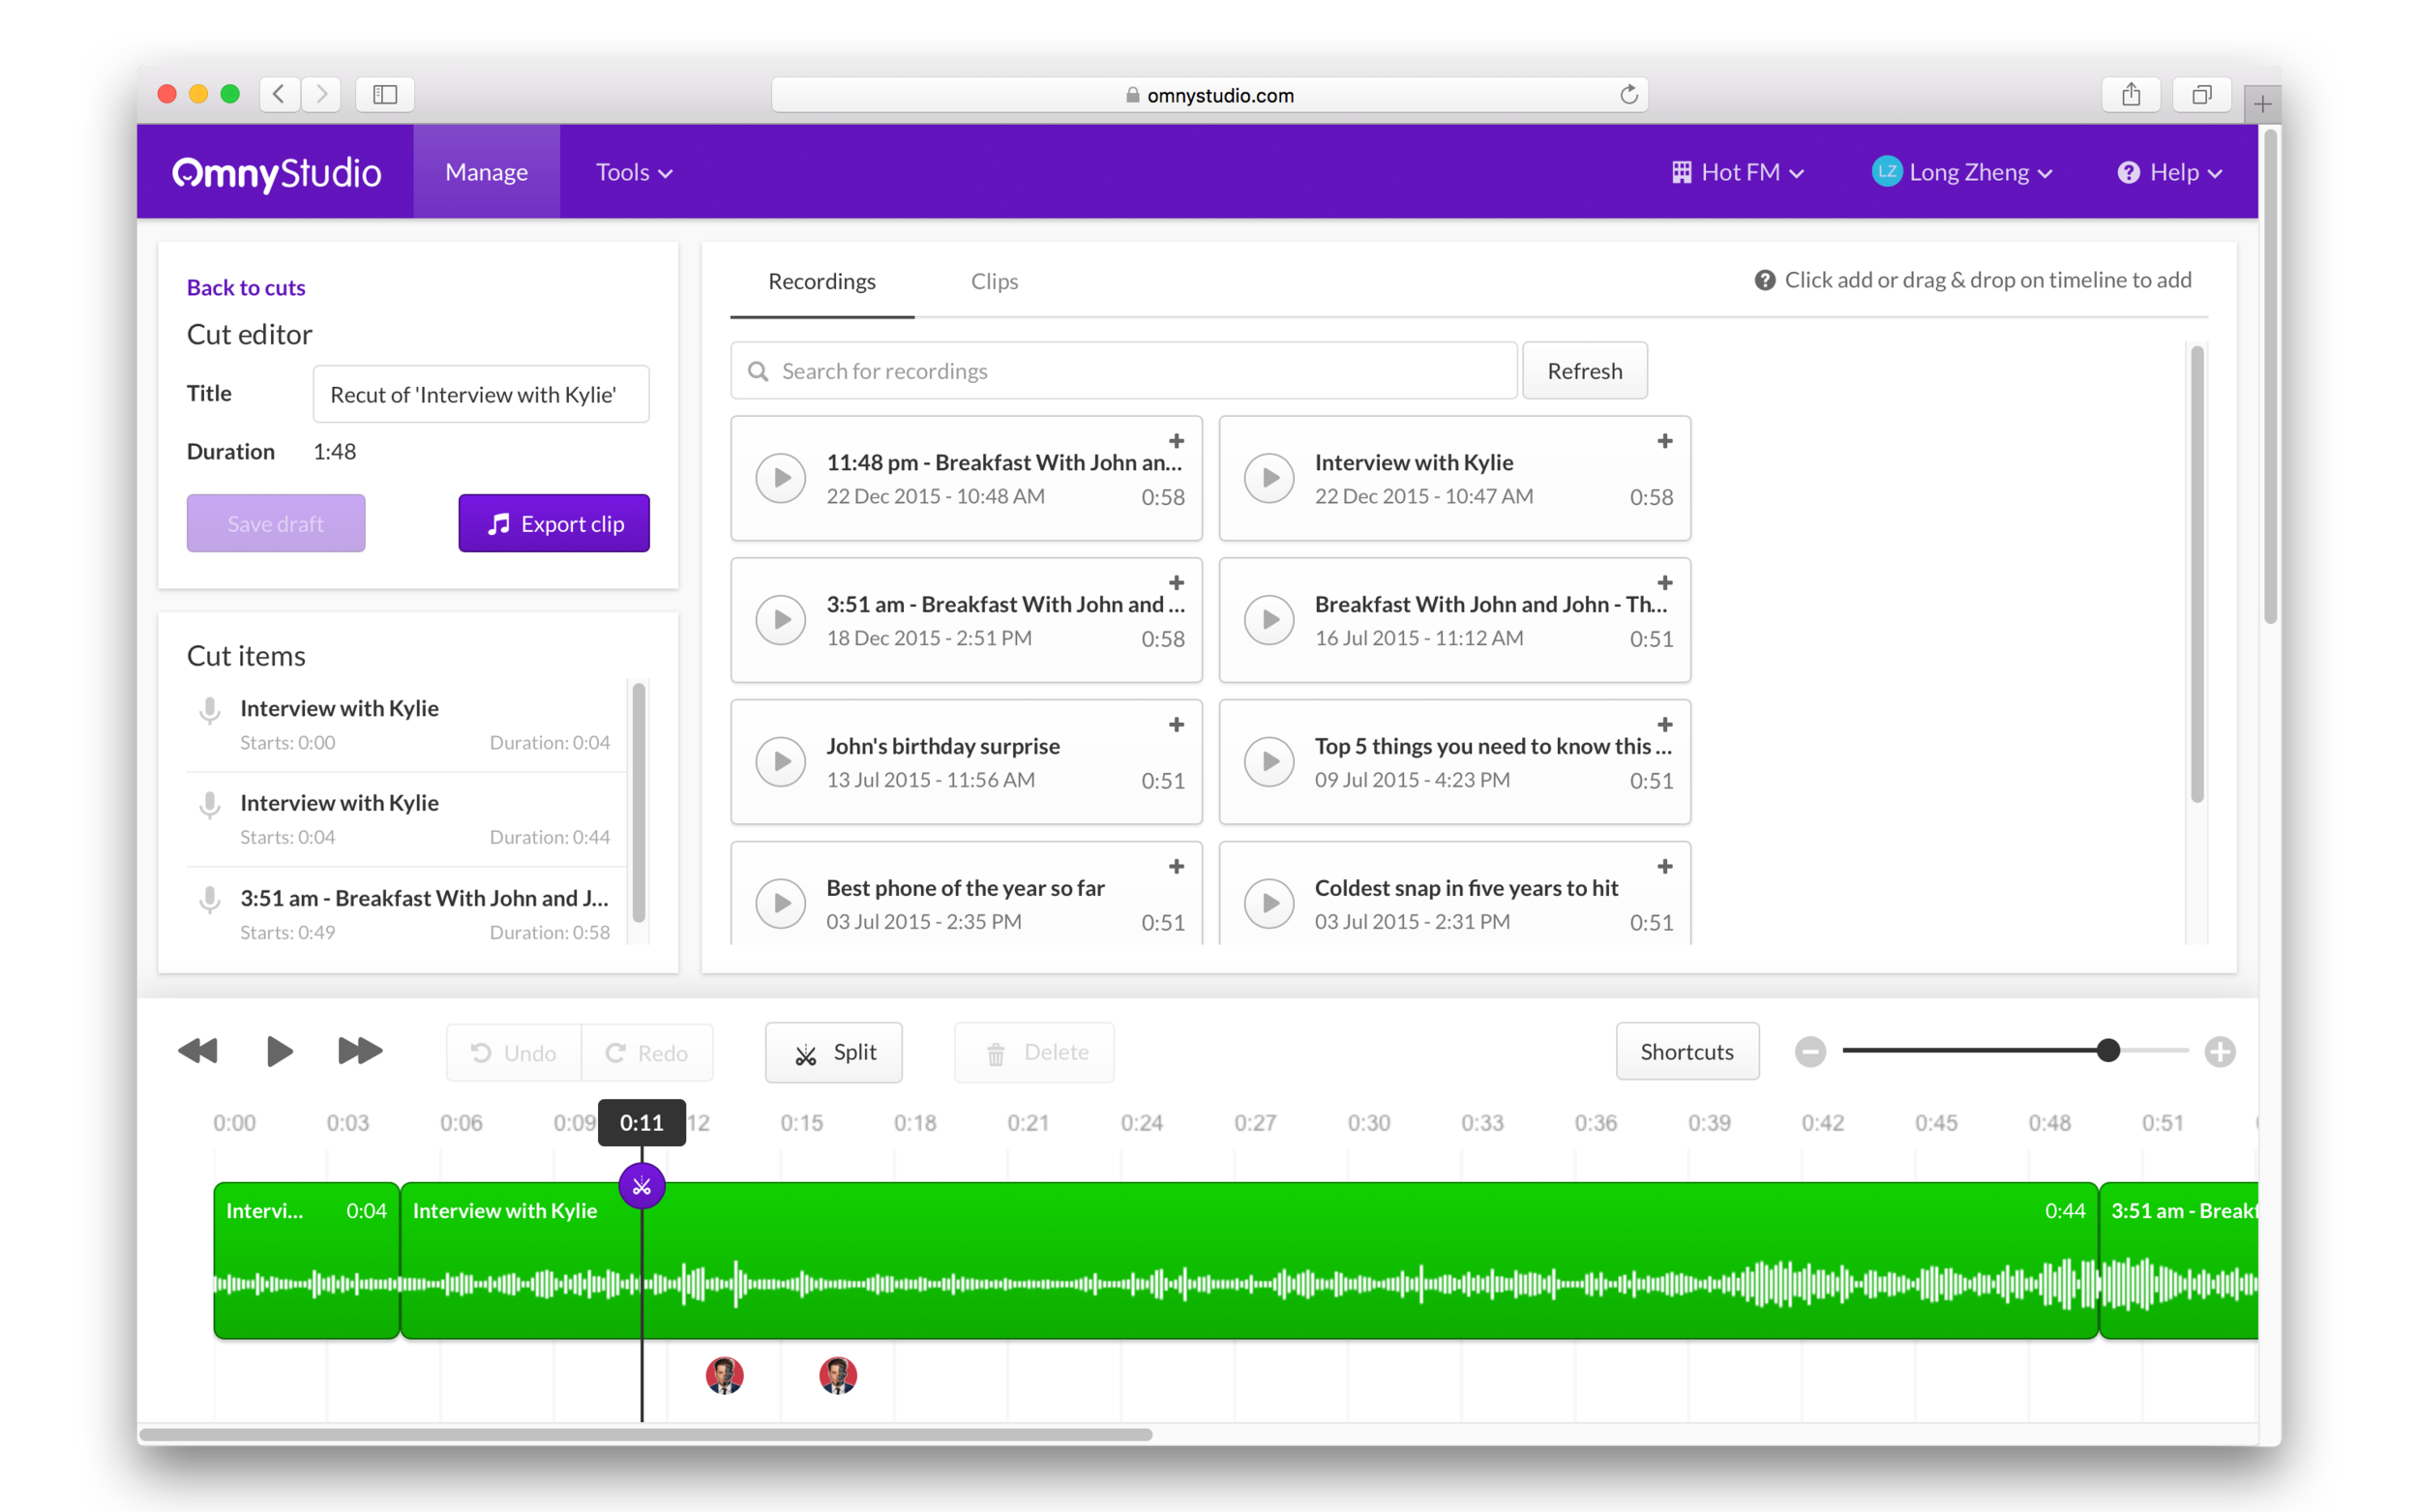
Task: Click the OmnyStudio logo
Action: pyautogui.click(x=276, y=173)
